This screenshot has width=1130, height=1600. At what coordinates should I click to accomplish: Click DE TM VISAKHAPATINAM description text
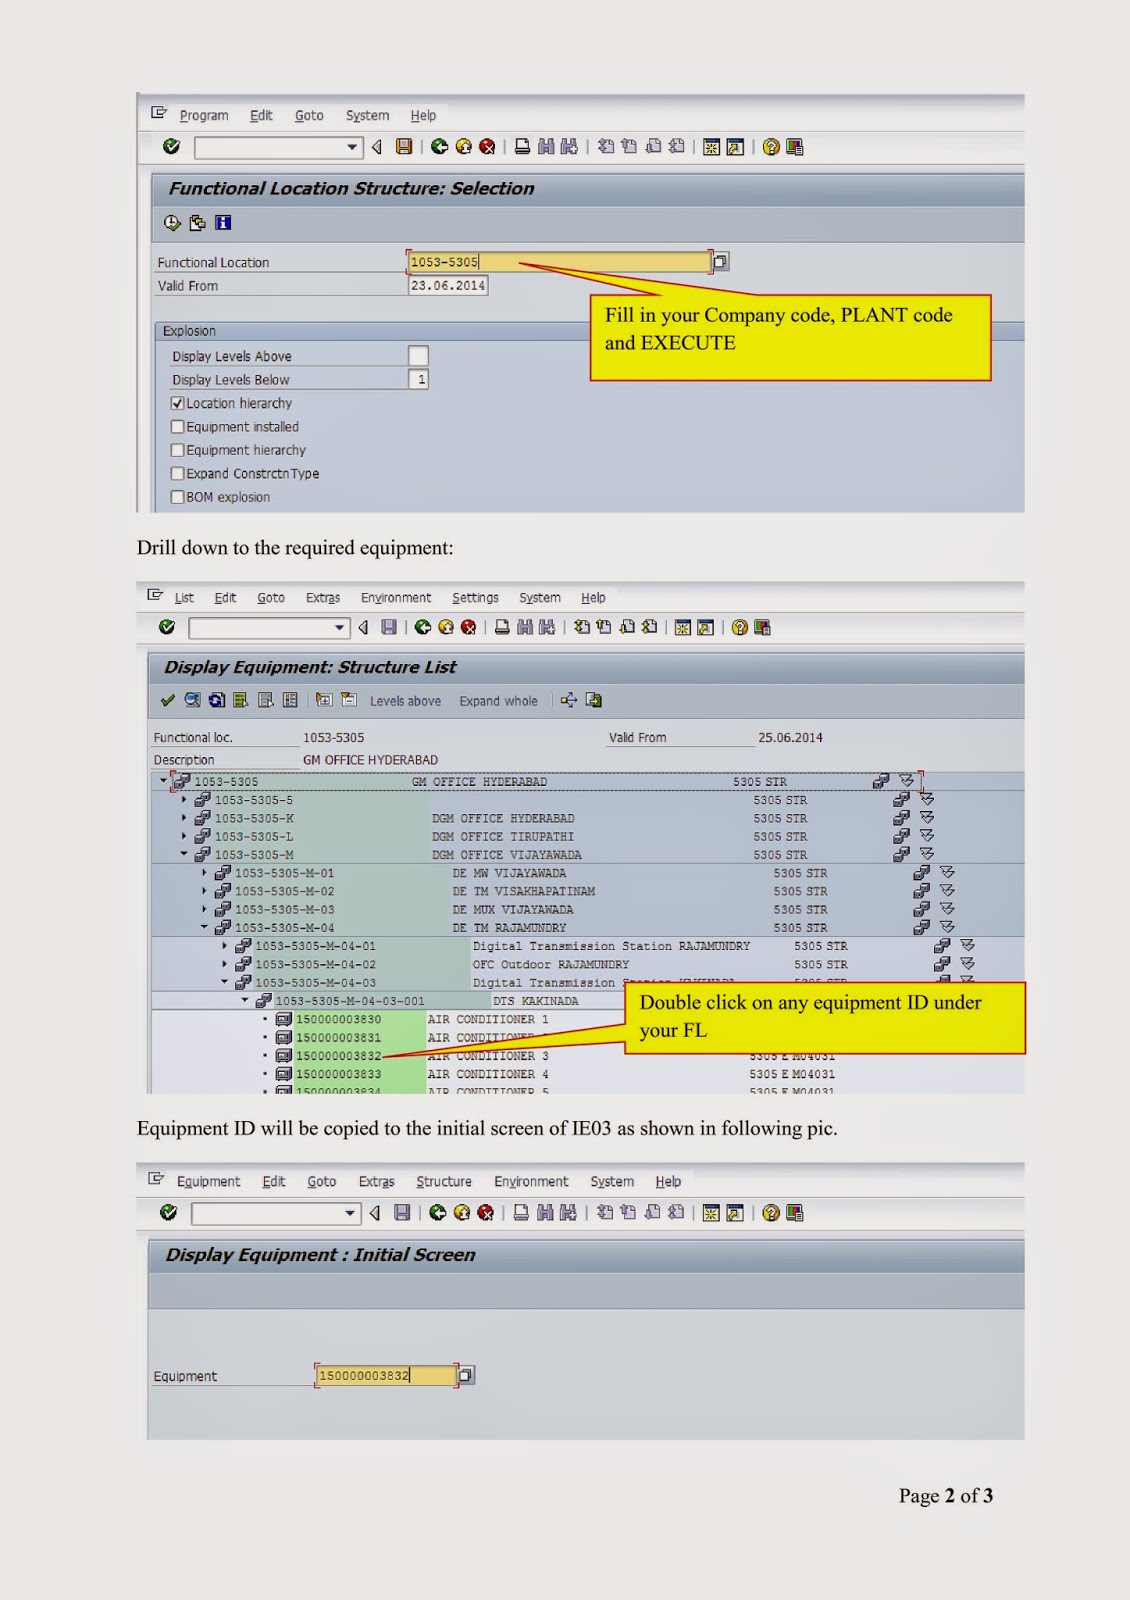(x=523, y=891)
